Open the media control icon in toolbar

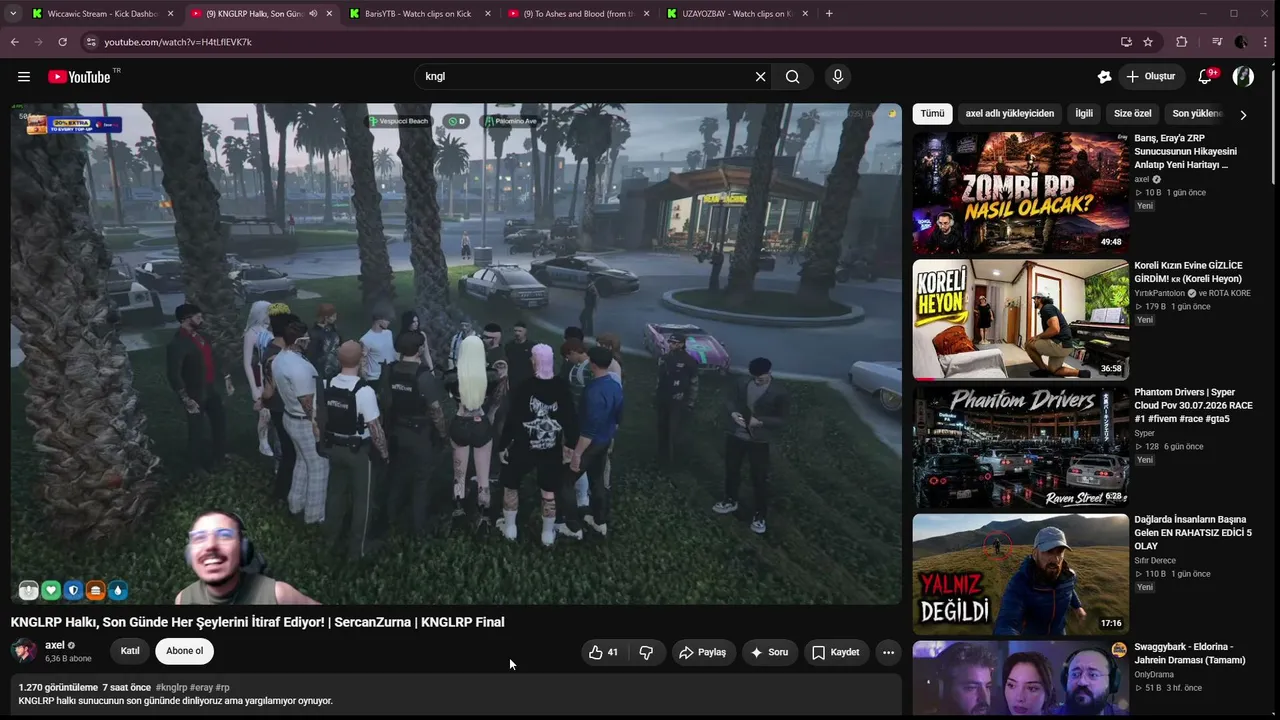pyautogui.click(x=1216, y=42)
